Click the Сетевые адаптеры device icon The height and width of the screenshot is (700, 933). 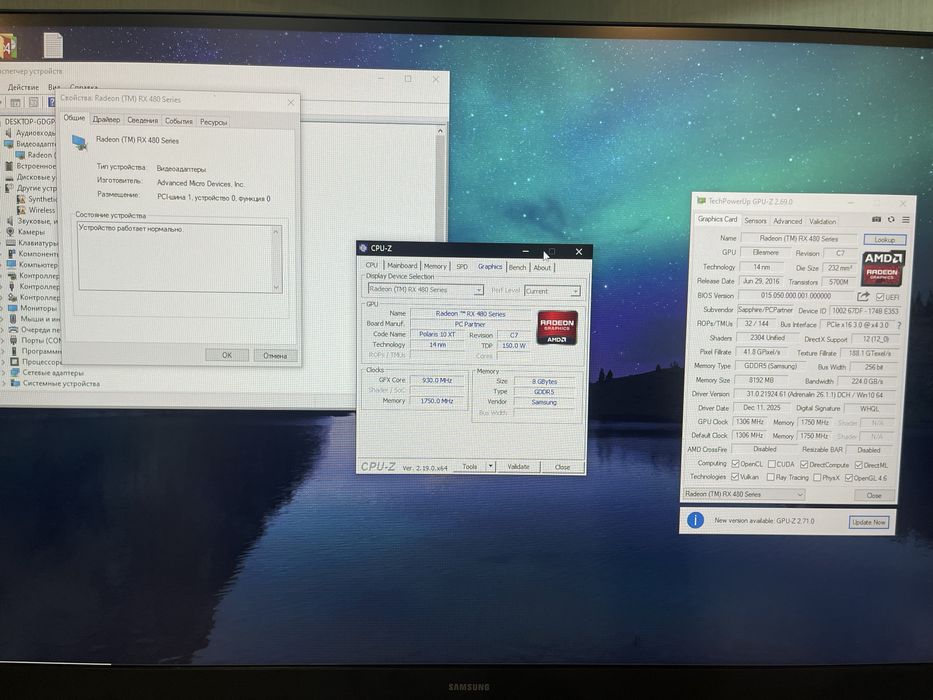[x=15, y=373]
